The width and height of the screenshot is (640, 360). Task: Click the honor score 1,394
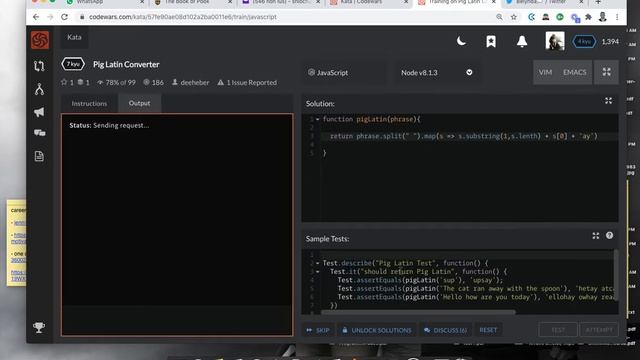[x=610, y=42]
